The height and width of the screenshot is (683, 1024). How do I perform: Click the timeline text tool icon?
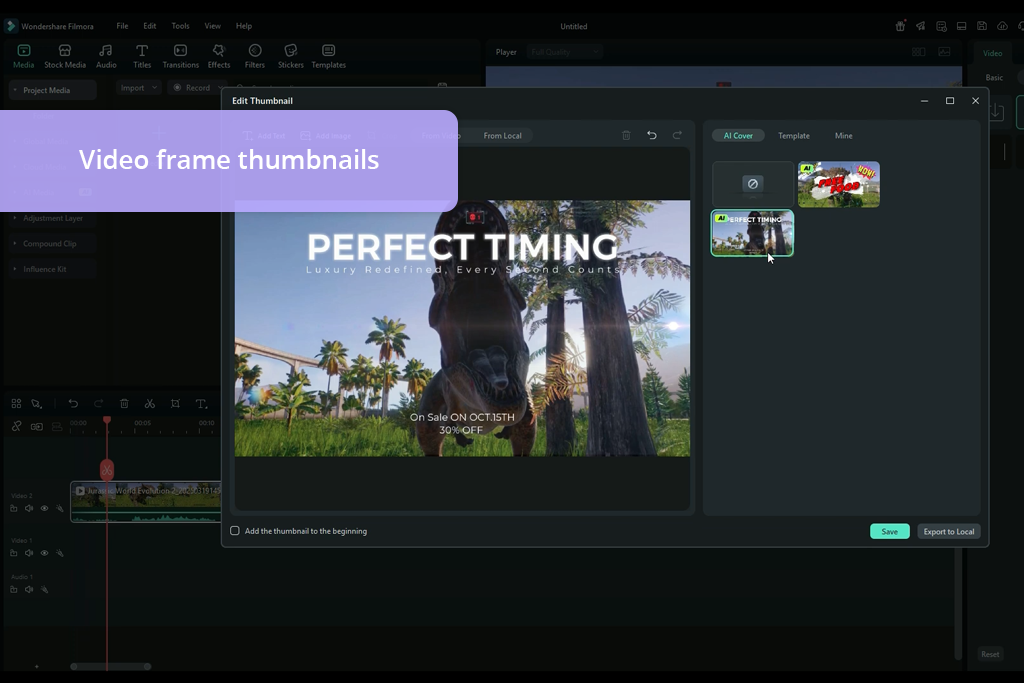click(x=201, y=404)
